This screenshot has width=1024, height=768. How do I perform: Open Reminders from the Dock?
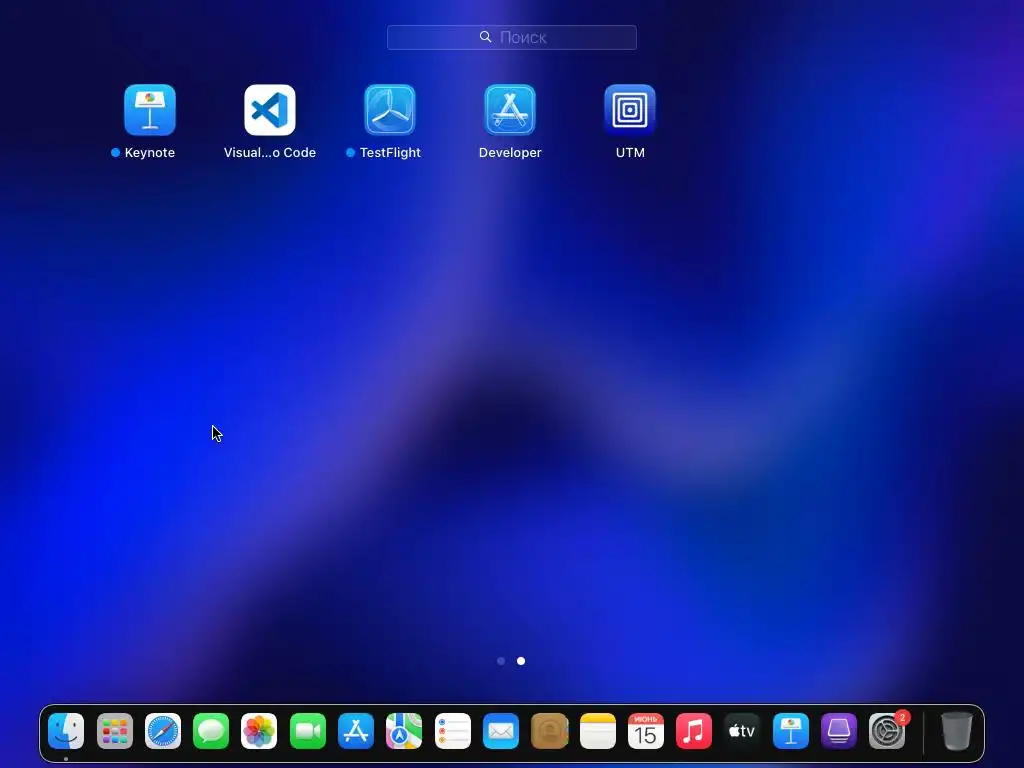[453, 731]
